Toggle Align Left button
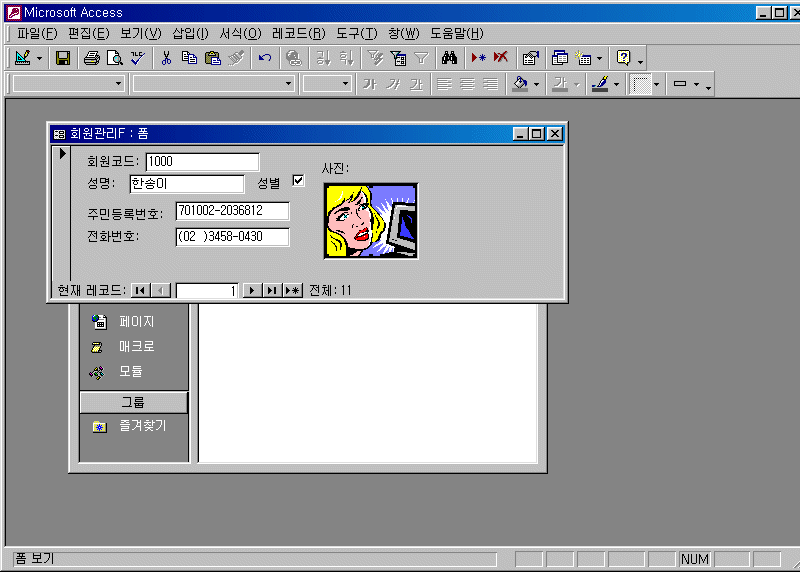Image resolution: width=800 pixels, height=572 pixels. pyautogui.click(x=444, y=84)
